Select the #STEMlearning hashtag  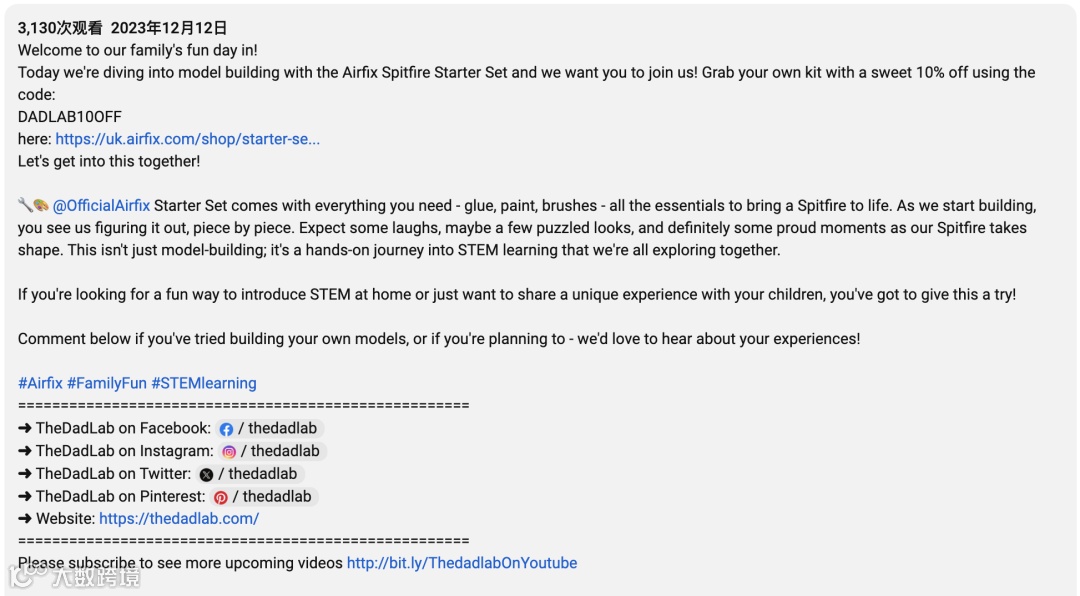(204, 383)
